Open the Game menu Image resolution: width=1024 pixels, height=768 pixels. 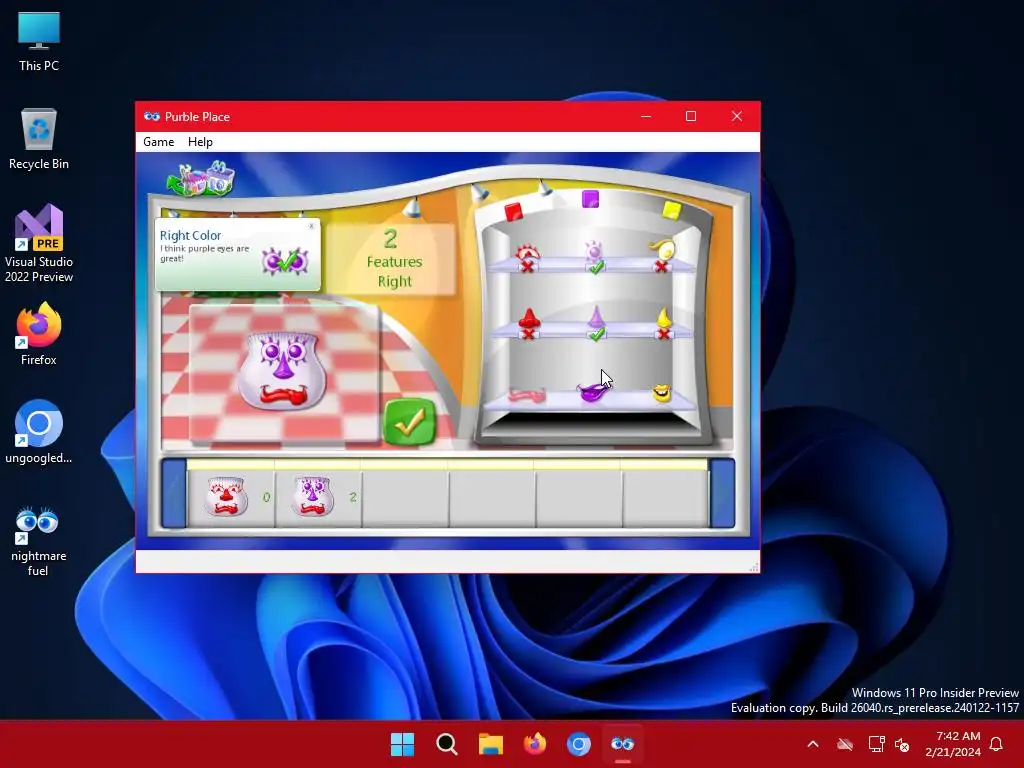coord(159,142)
